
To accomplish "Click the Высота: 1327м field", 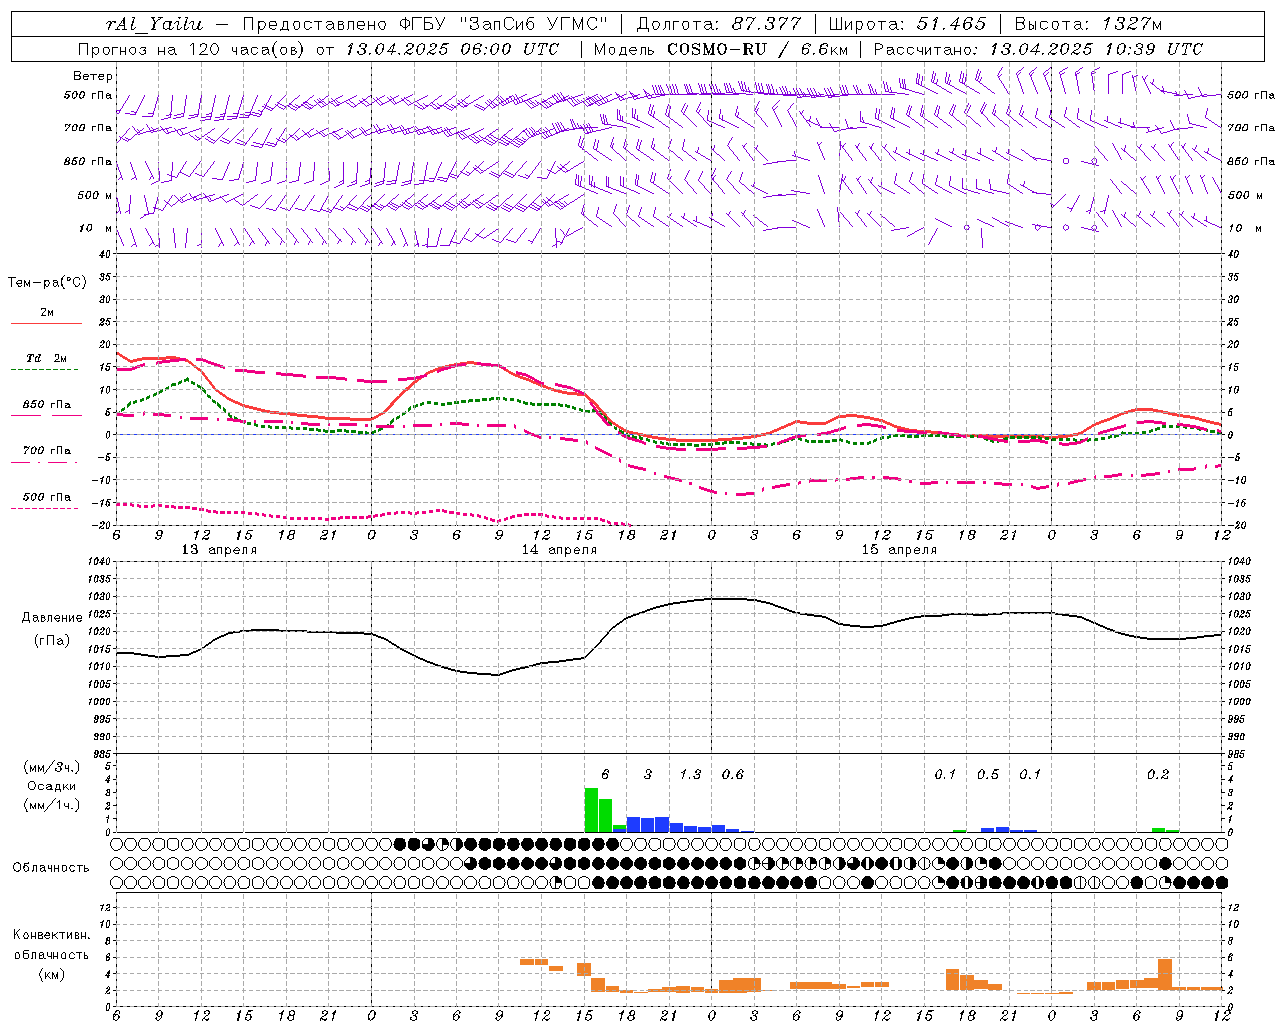I will coord(1088,24).
